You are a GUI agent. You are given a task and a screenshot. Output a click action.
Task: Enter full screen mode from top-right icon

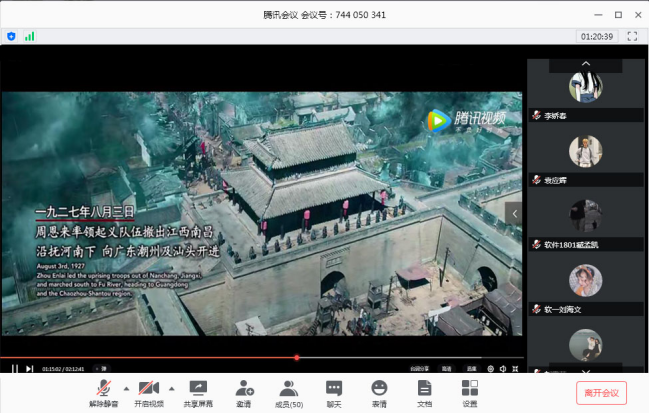631,36
